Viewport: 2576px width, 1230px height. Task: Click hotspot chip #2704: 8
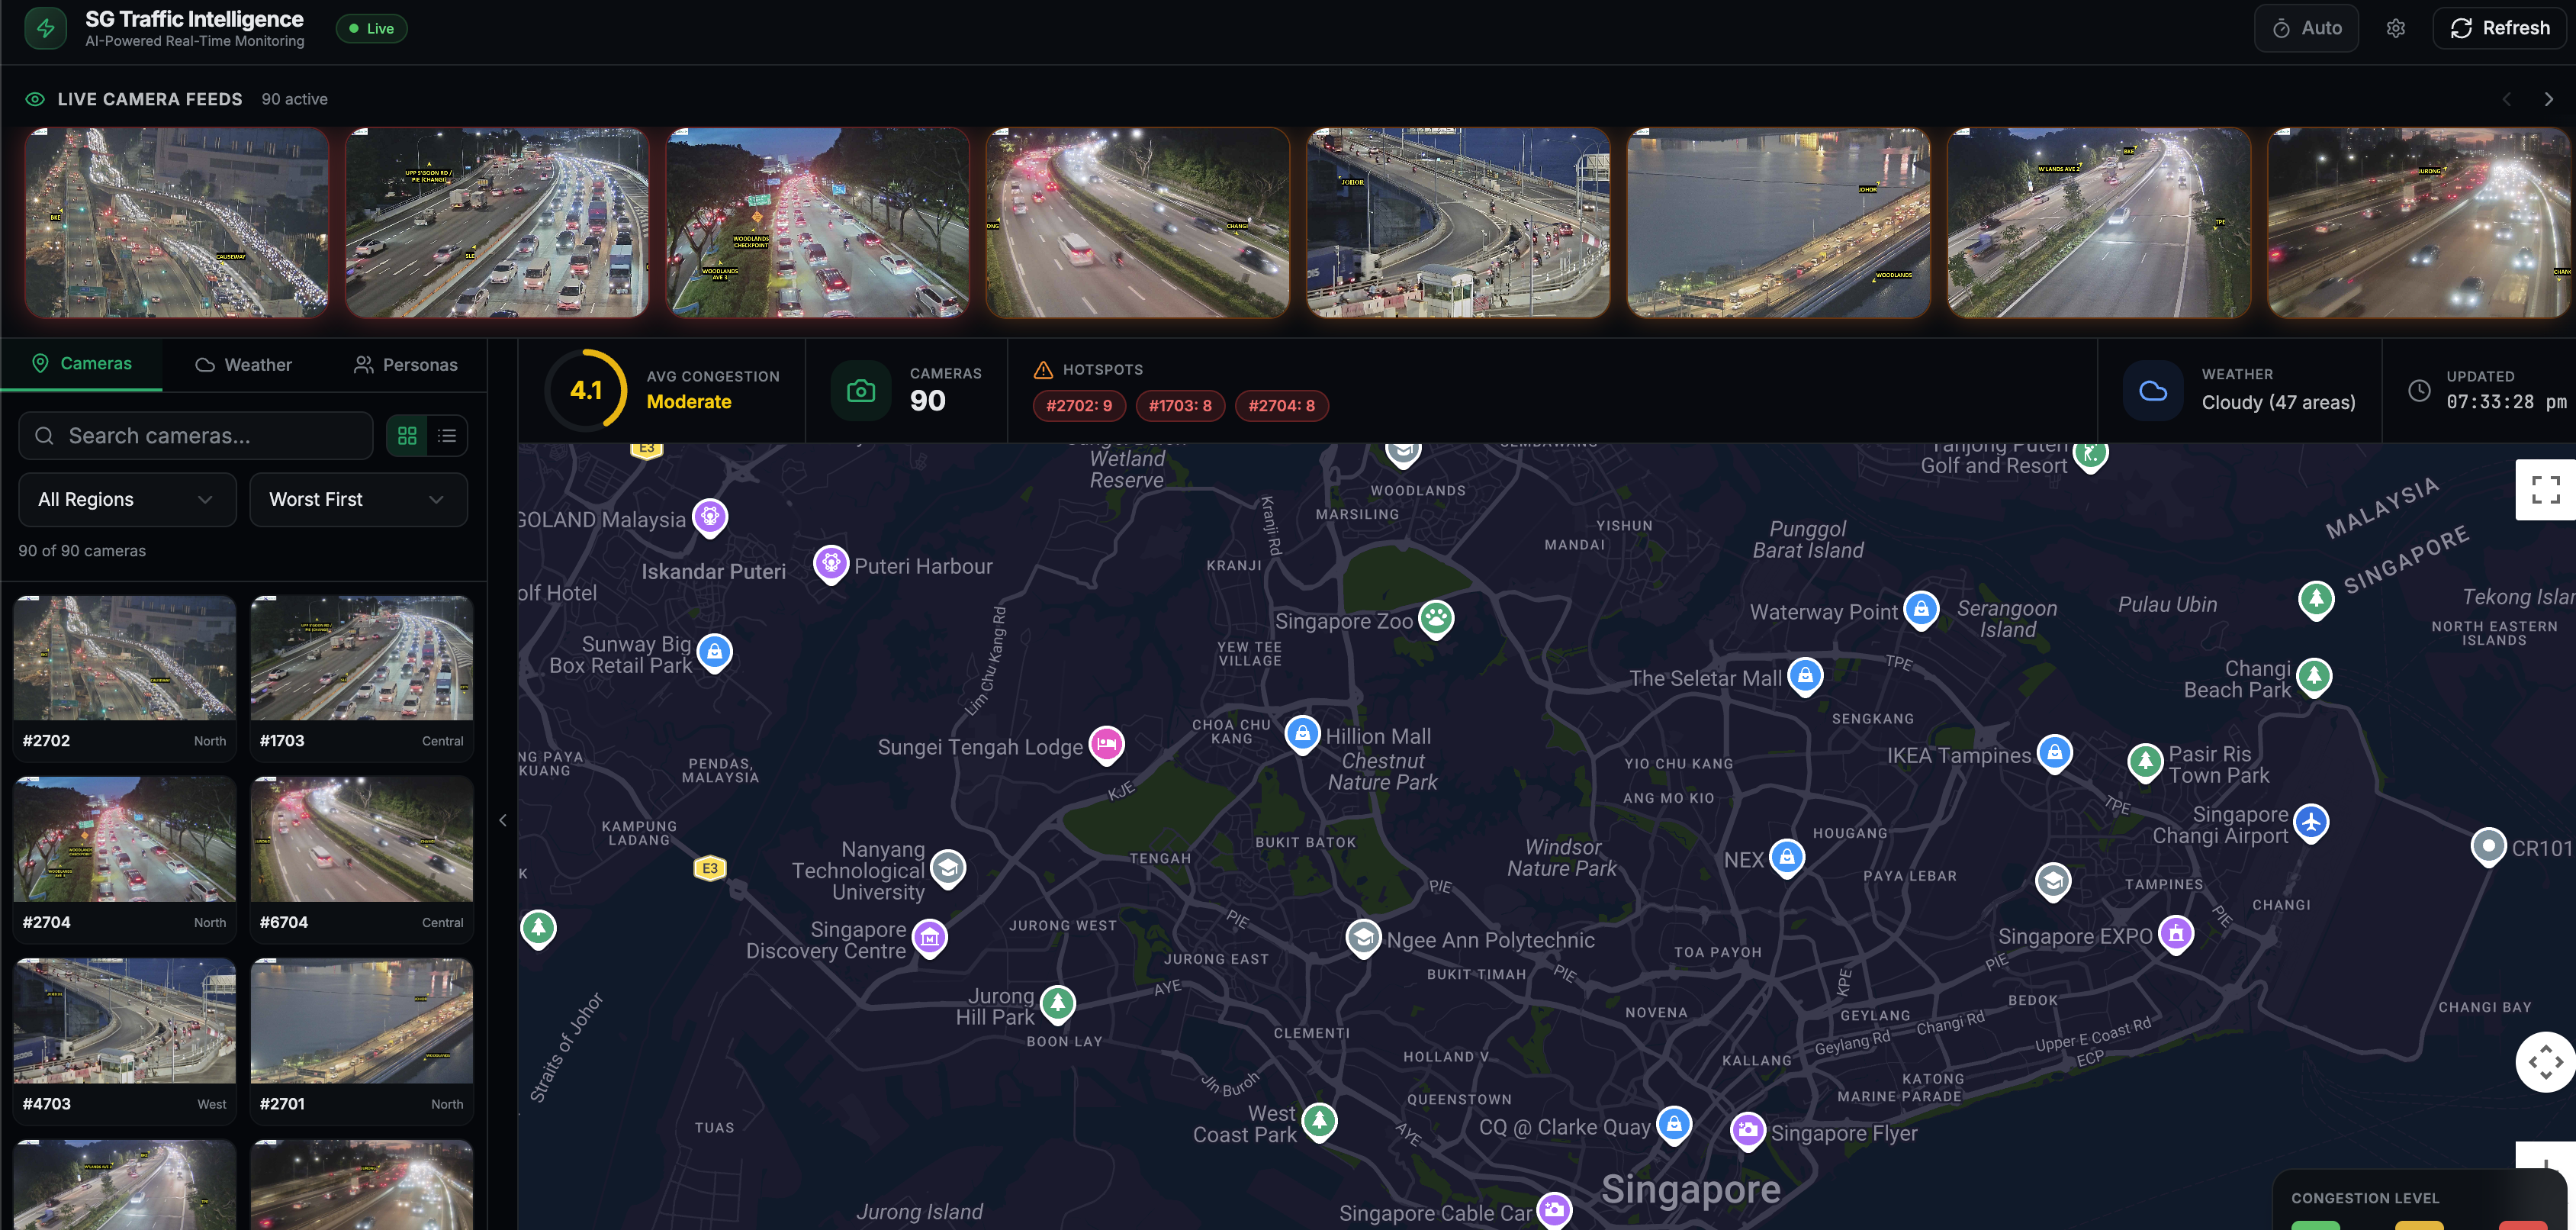pos(1282,405)
